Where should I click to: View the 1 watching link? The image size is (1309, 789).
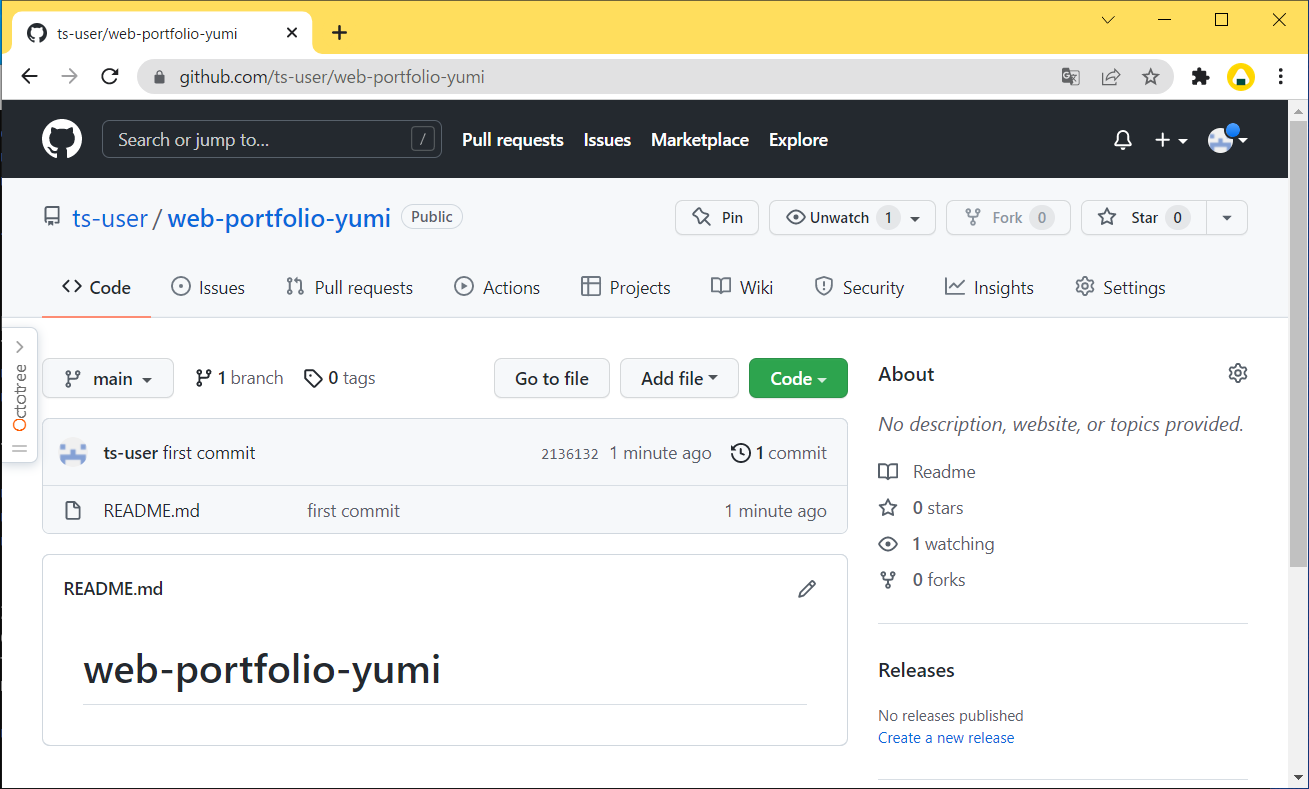tap(936, 544)
